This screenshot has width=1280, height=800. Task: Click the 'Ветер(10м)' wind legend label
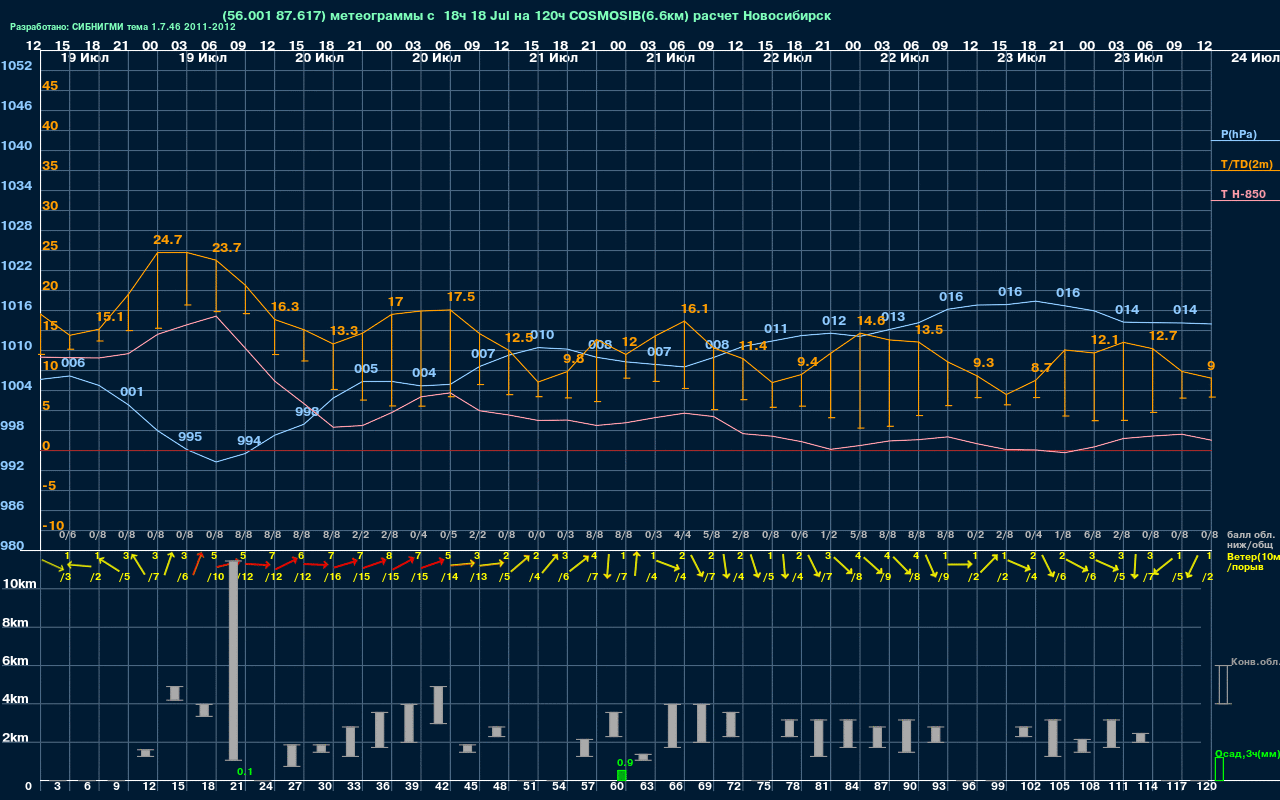1252,556
